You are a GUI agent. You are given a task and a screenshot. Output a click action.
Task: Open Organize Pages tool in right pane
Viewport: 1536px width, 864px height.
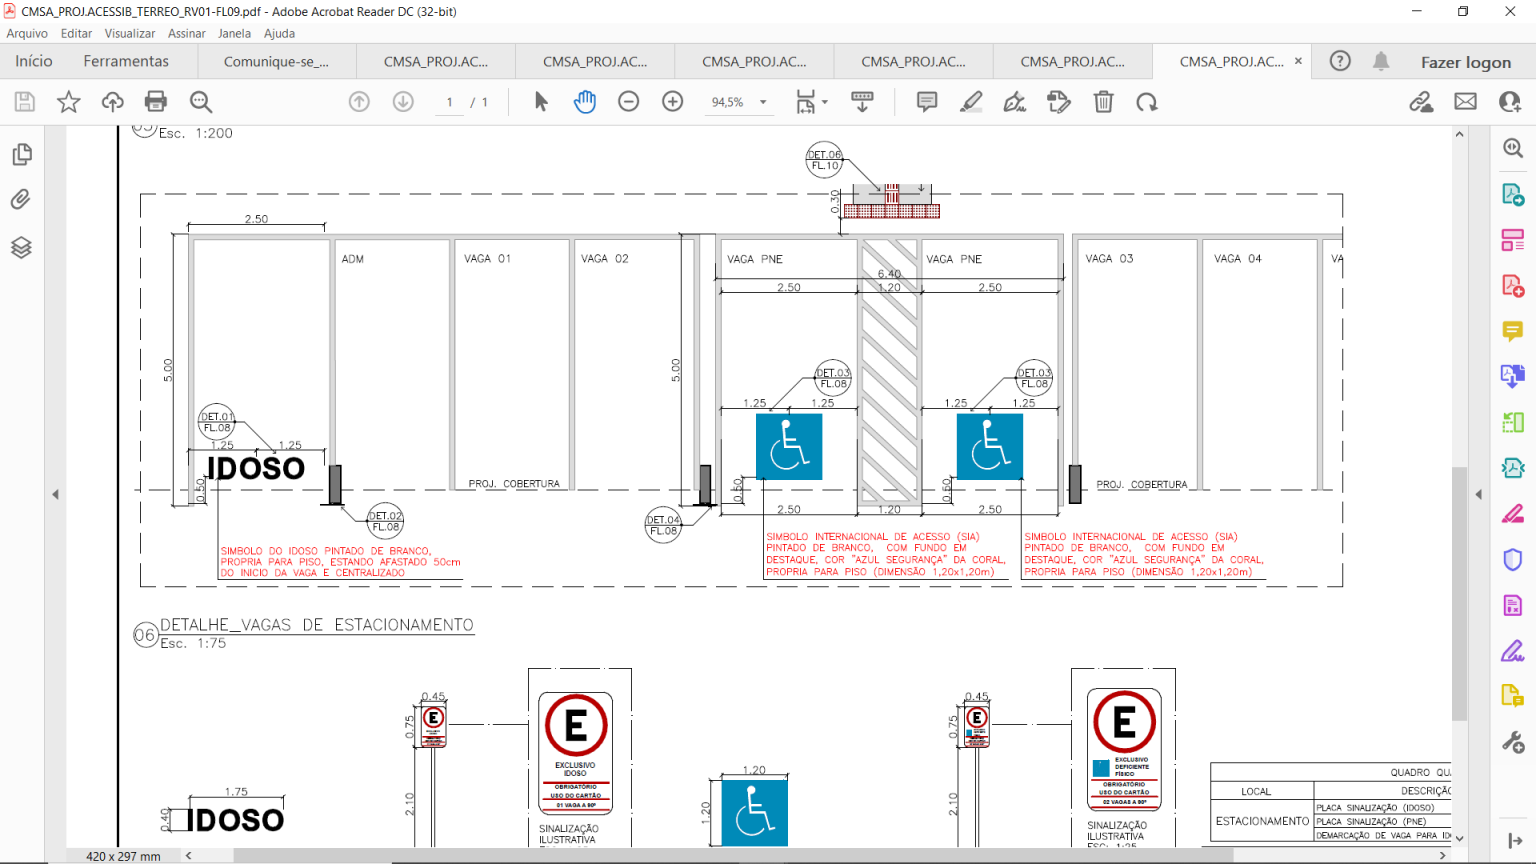pos(1513,240)
